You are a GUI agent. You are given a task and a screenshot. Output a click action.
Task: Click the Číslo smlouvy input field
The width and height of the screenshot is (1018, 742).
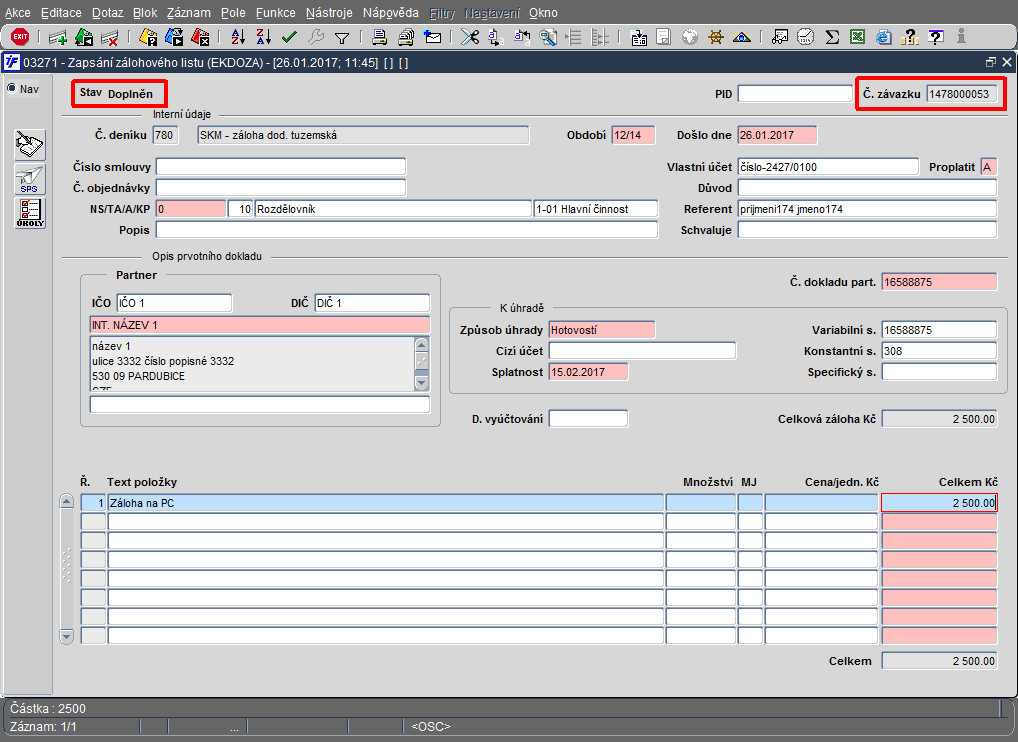[280, 167]
